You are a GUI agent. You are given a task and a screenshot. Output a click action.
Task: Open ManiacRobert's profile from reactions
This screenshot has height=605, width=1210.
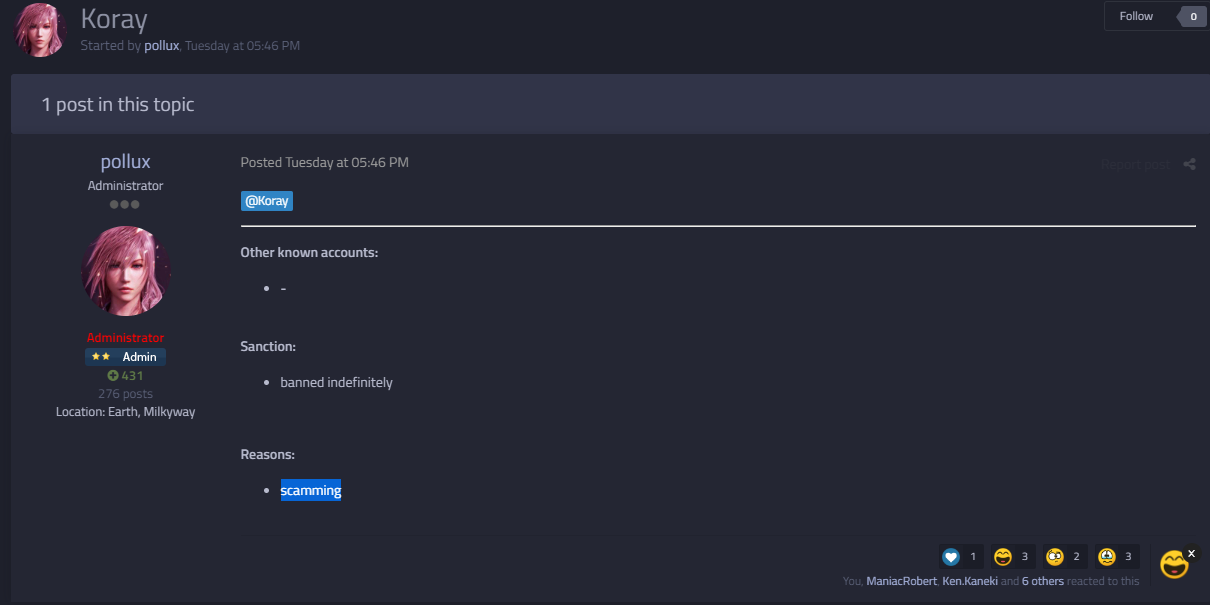click(x=901, y=581)
